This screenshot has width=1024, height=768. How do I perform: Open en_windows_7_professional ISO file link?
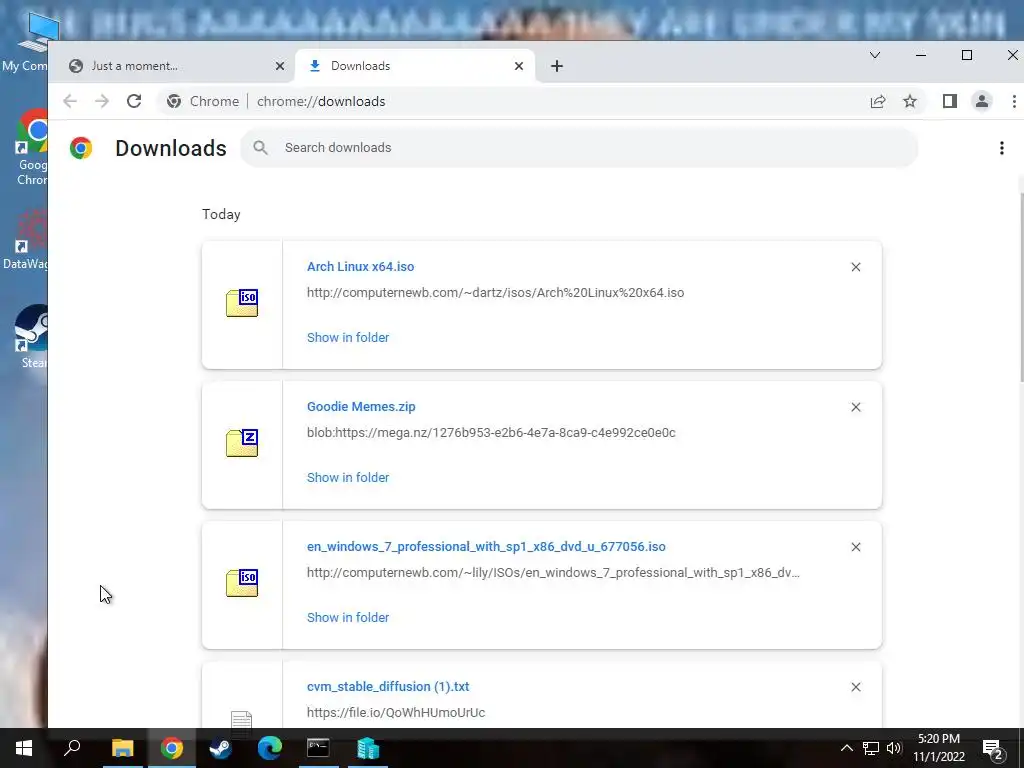[x=487, y=547]
